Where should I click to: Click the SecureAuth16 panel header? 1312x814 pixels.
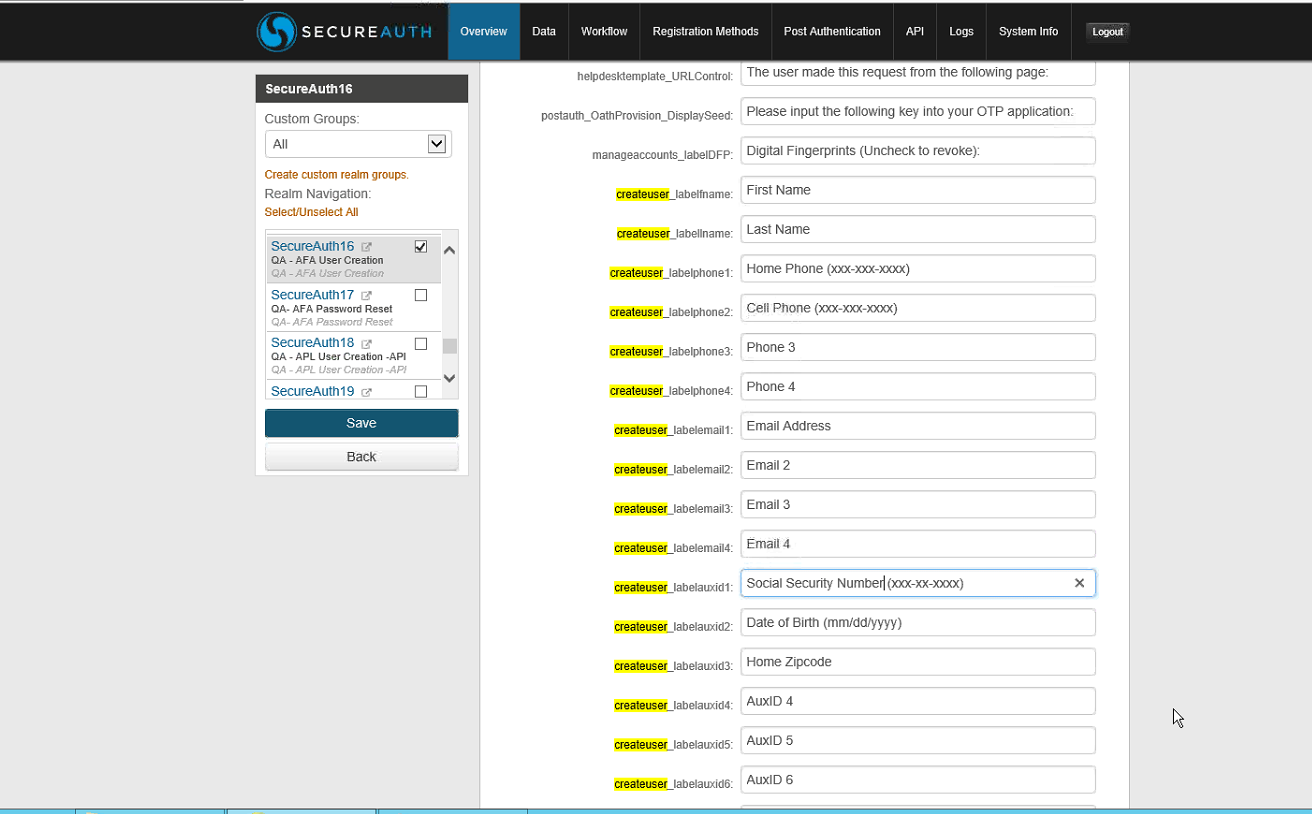tap(362, 89)
